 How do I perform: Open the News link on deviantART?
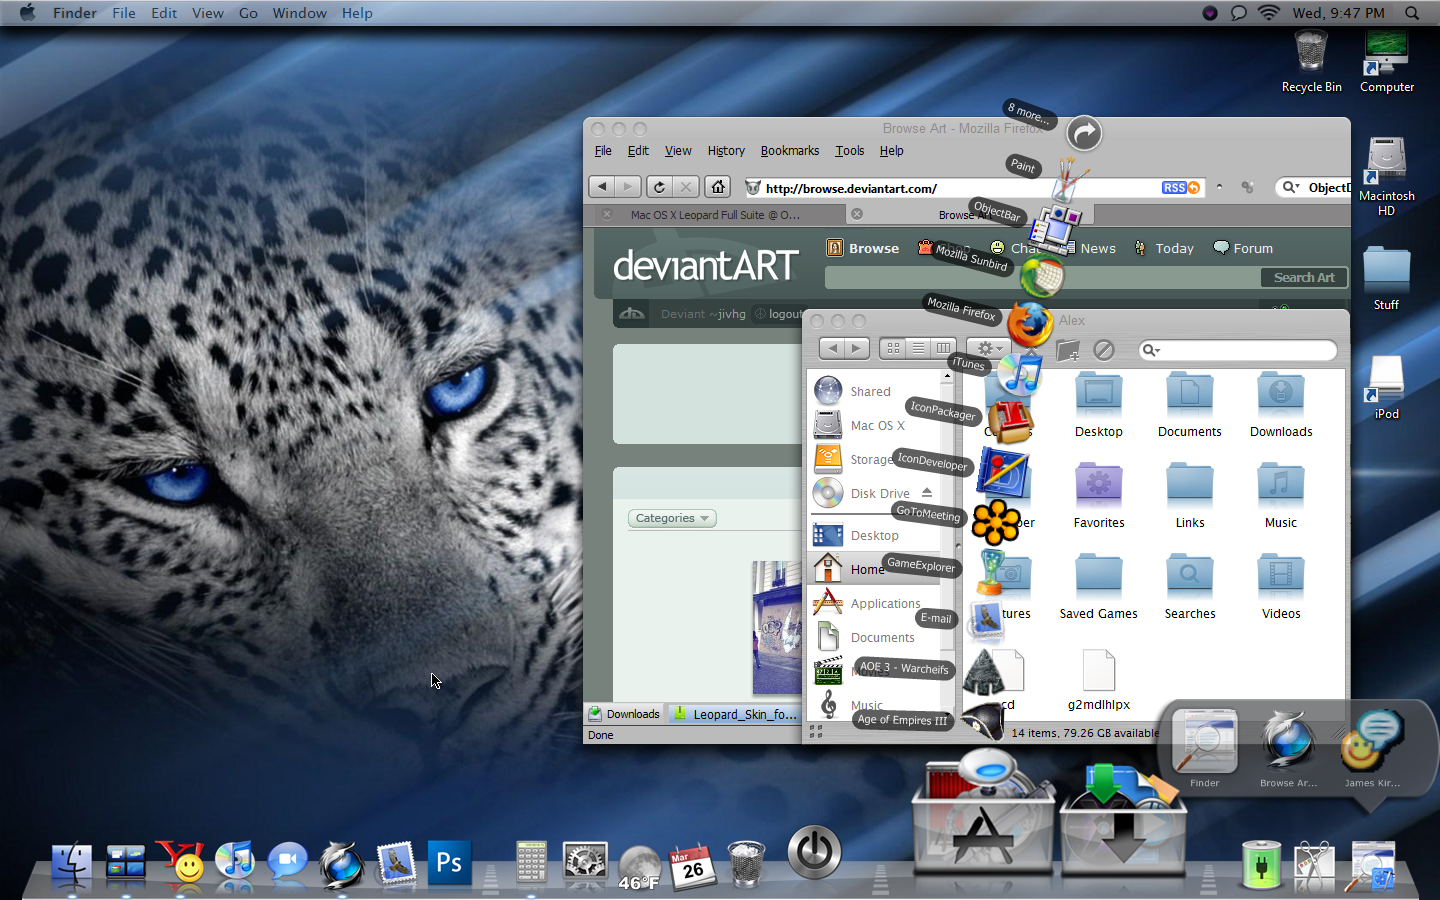tap(1097, 249)
